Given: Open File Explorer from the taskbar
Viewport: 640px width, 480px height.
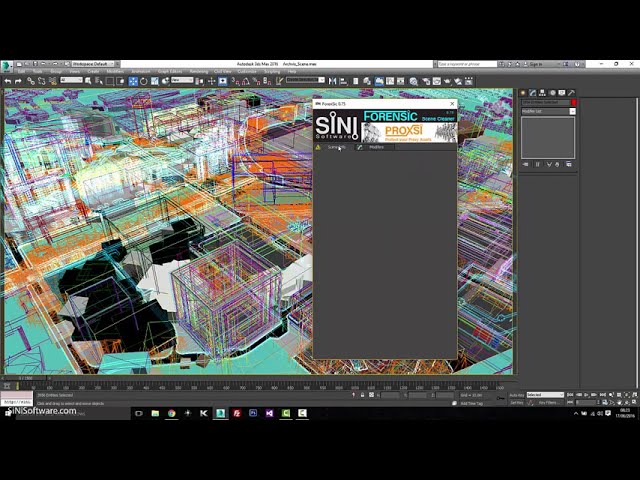Looking at the screenshot, I should point(155,413).
